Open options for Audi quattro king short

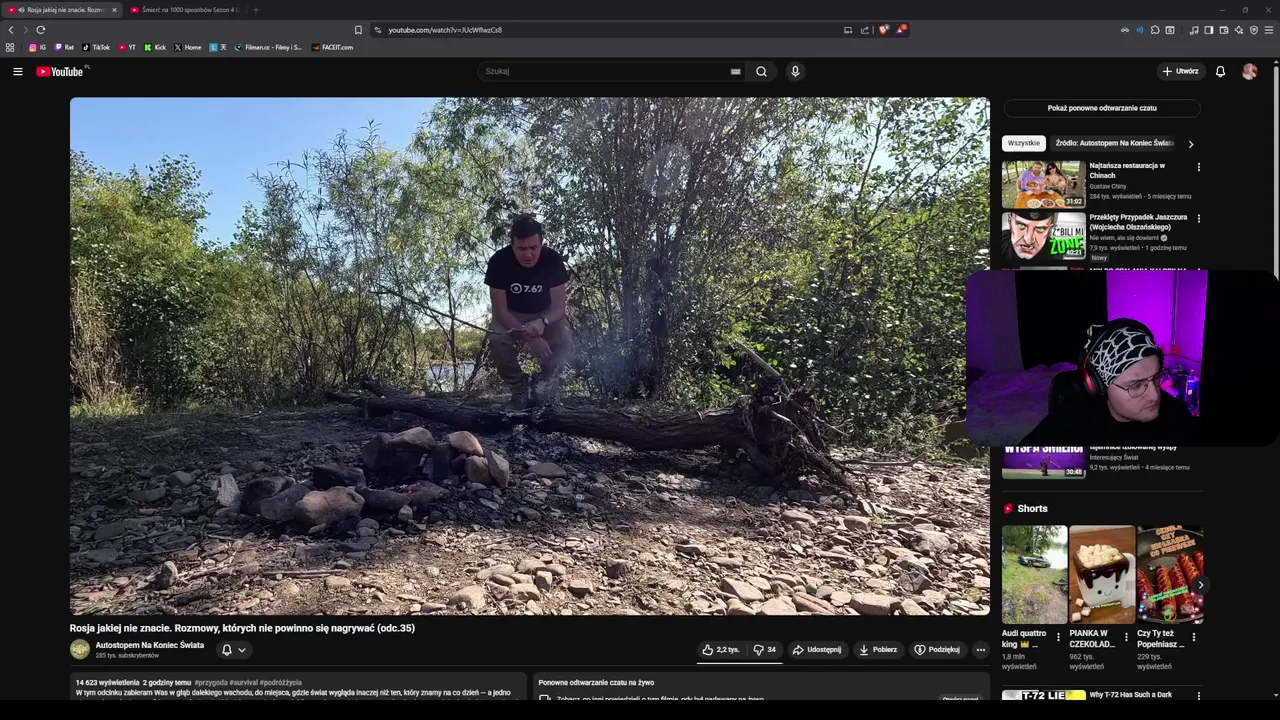click(x=1058, y=636)
